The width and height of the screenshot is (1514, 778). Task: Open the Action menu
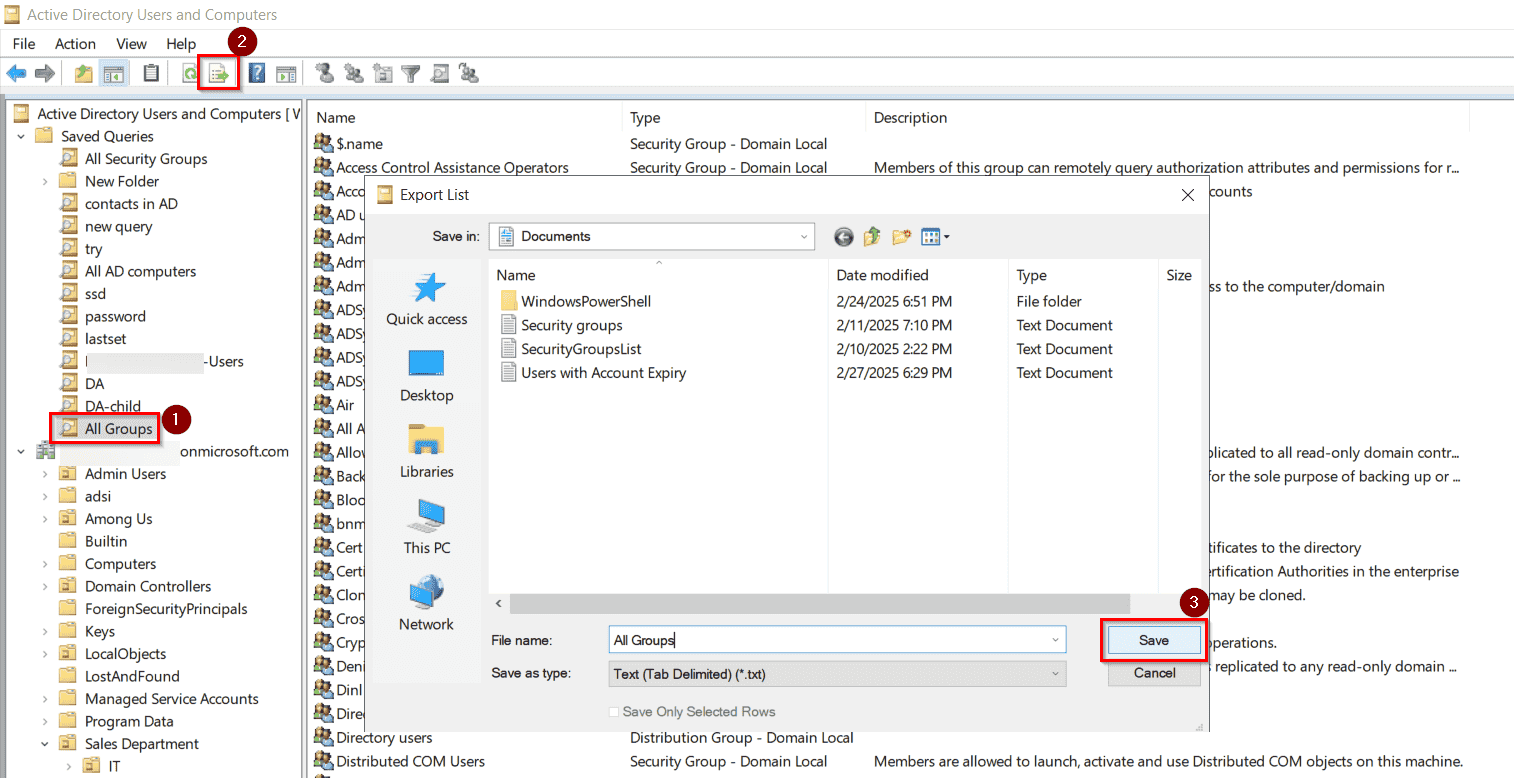[x=75, y=43]
